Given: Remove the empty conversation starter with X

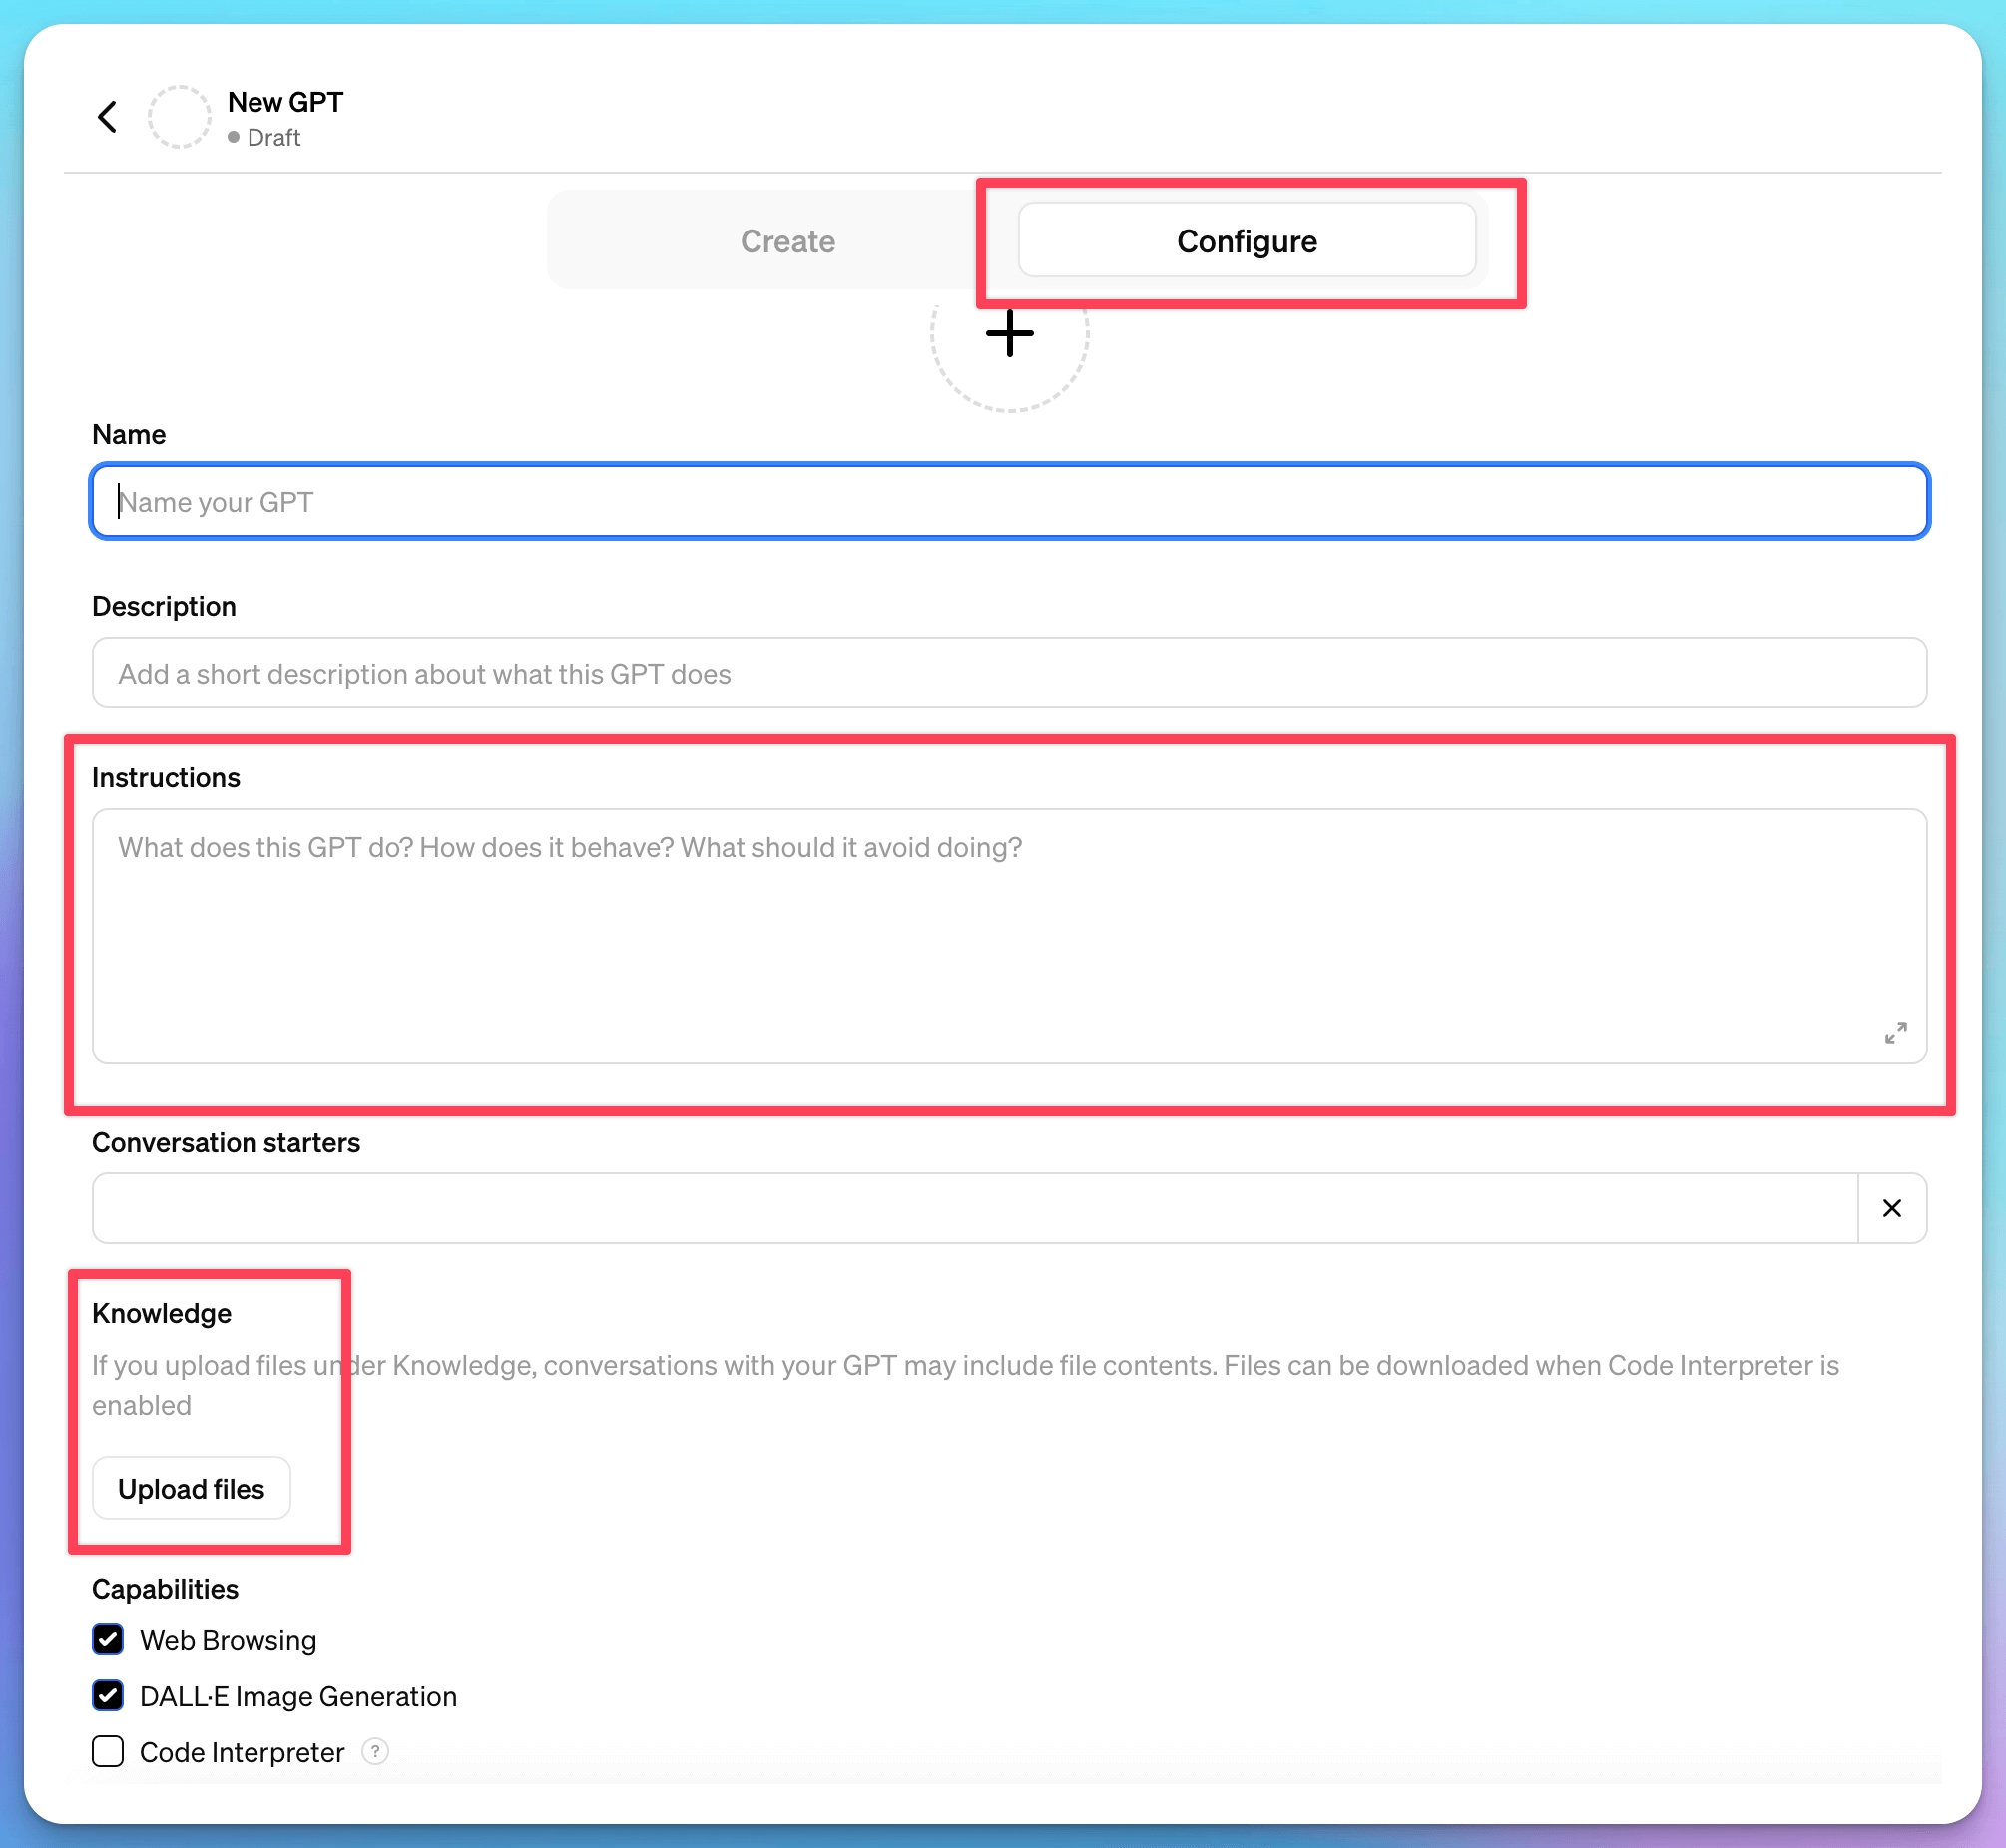Looking at the screenshot, I should coord(1891,1208).
